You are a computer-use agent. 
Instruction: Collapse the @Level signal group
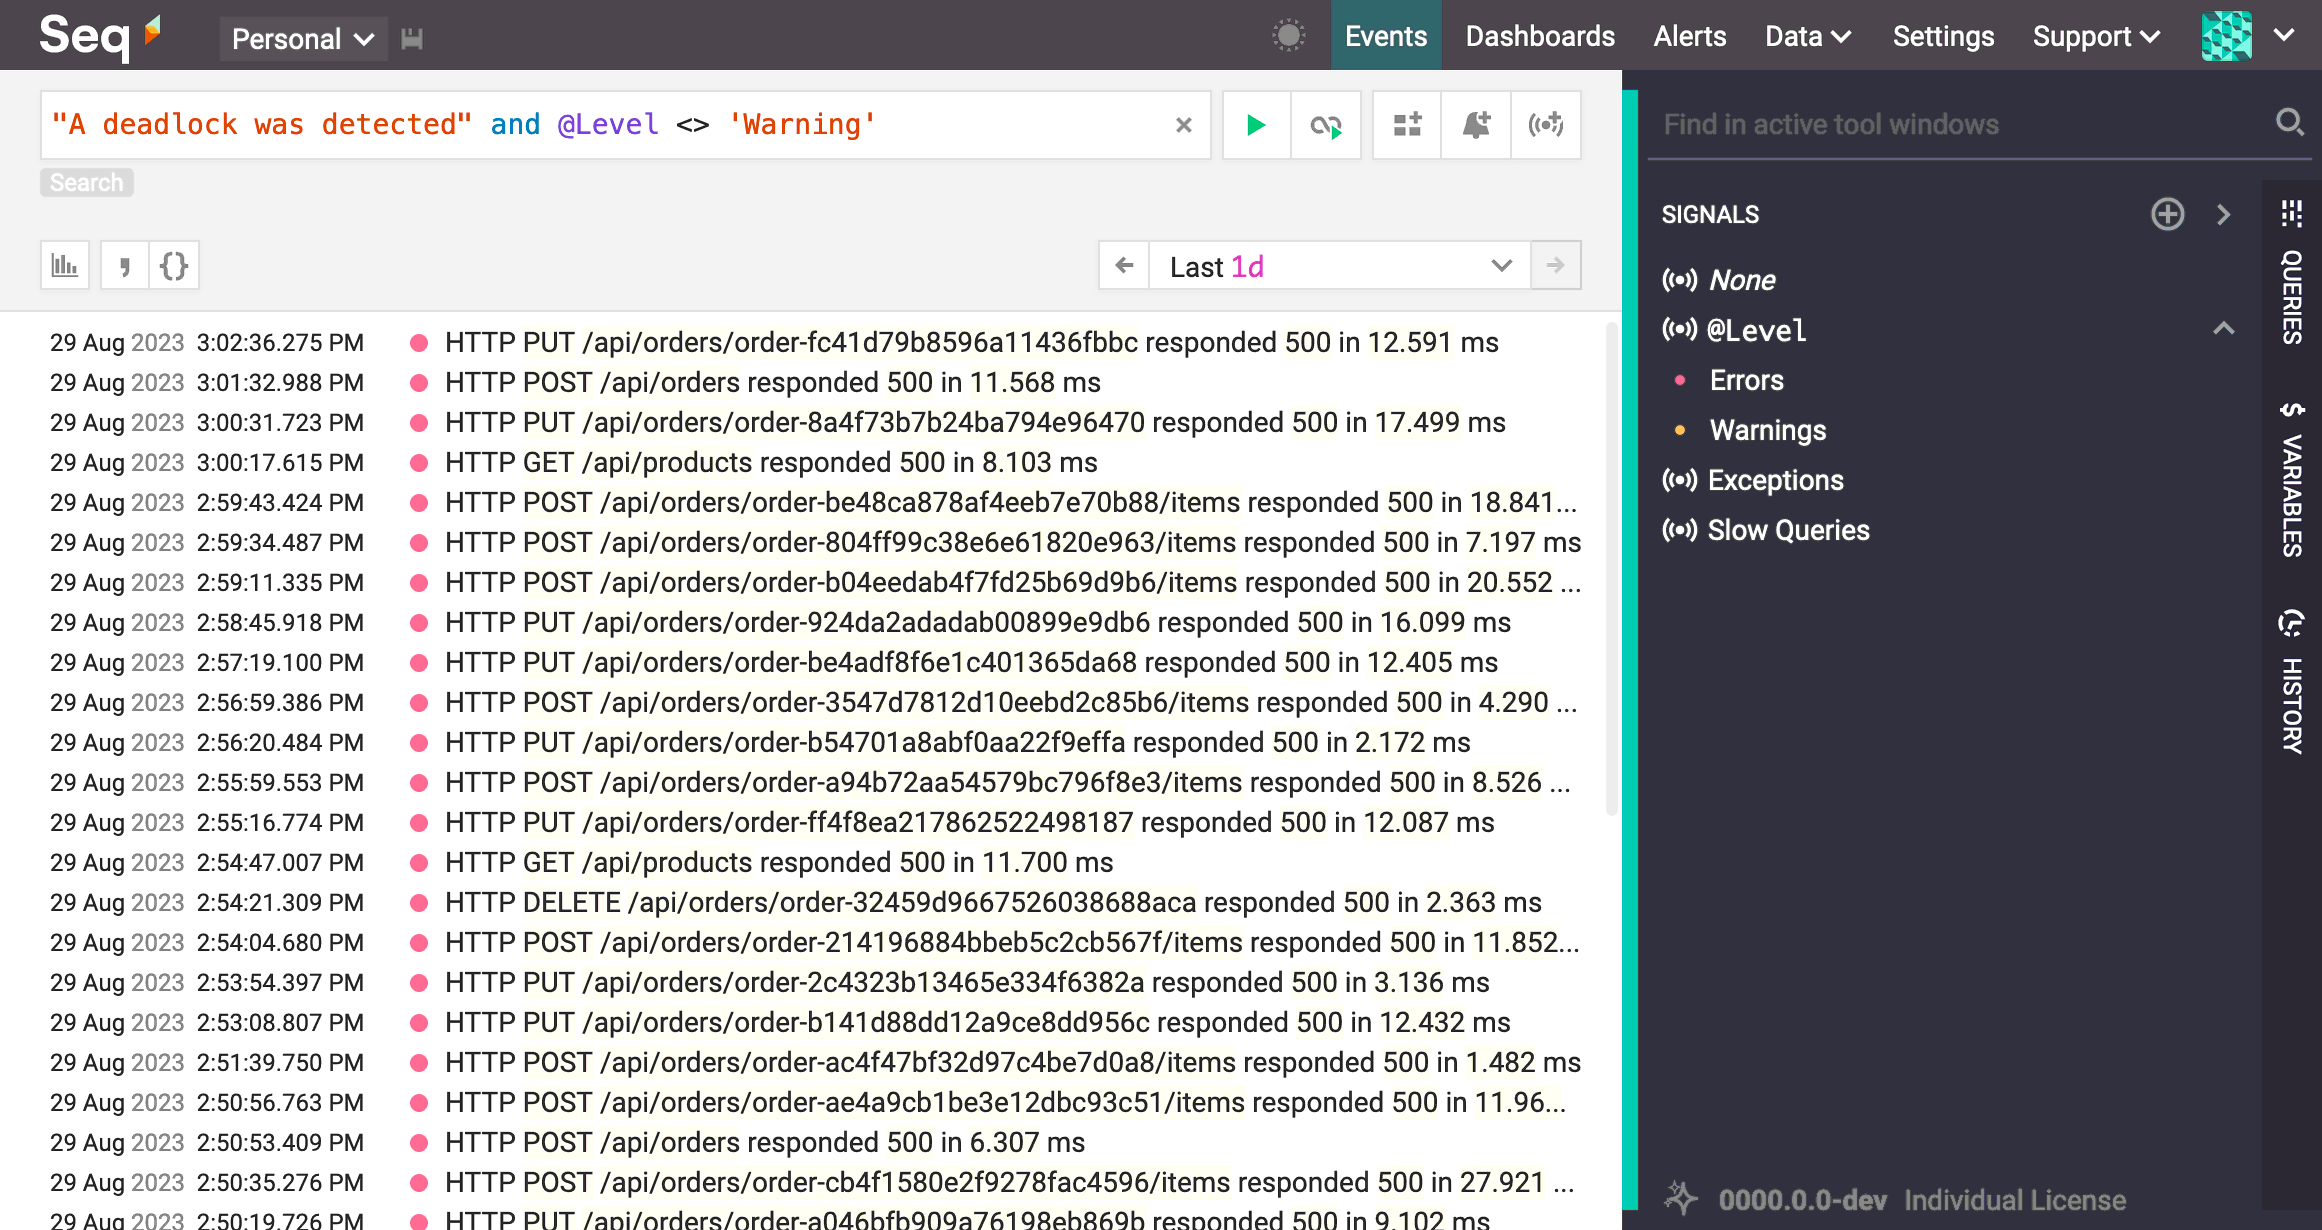click(2223, 329)
